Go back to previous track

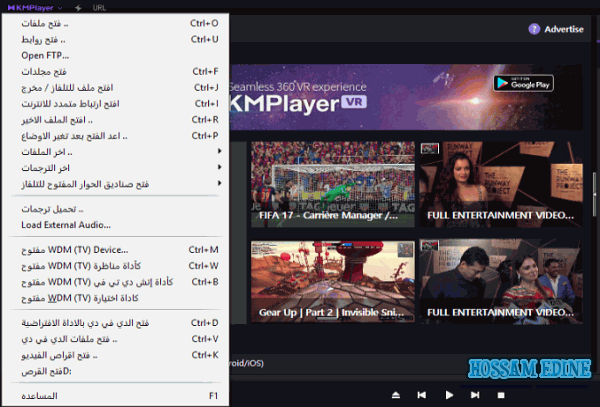(x=422, y=395)
